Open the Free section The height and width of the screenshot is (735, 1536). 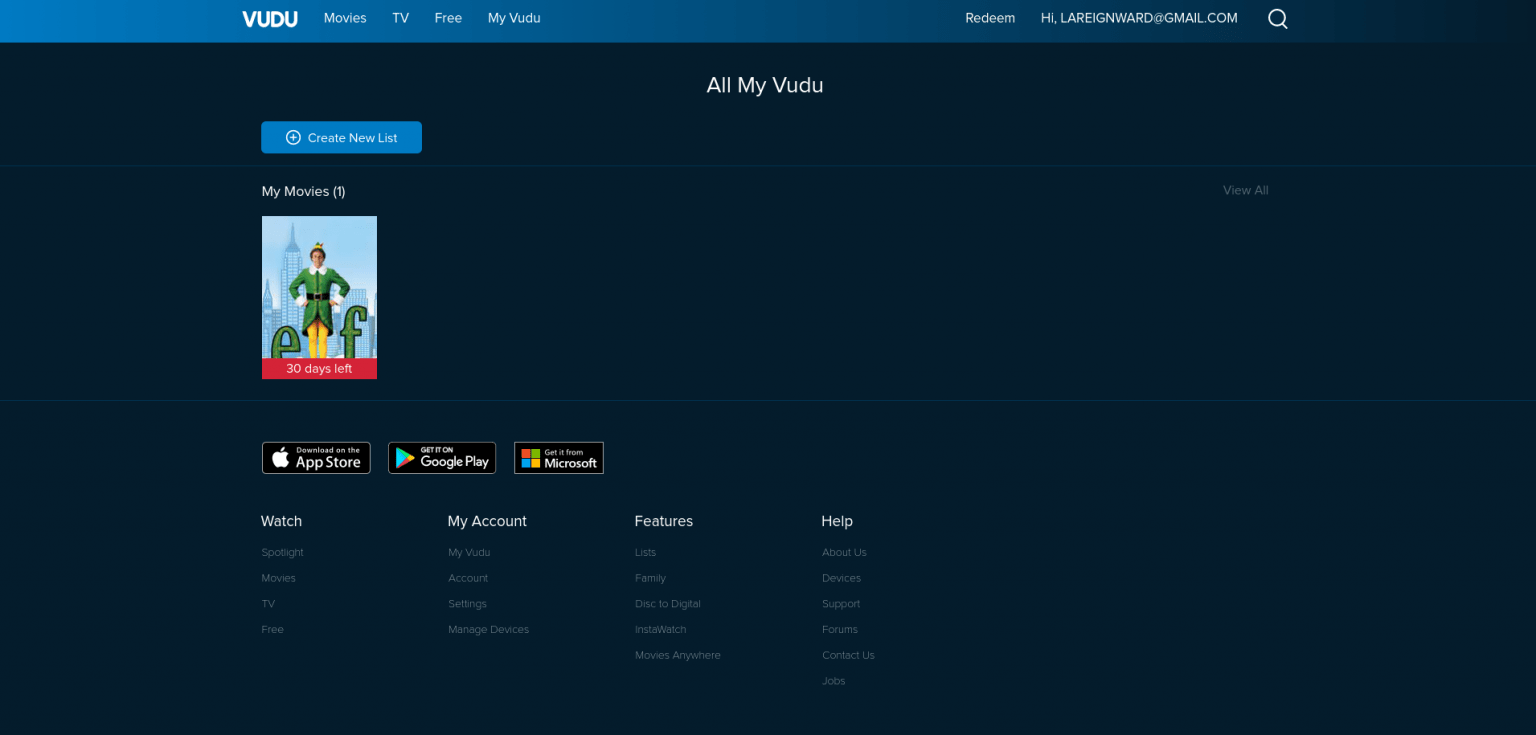pos(448,18)
